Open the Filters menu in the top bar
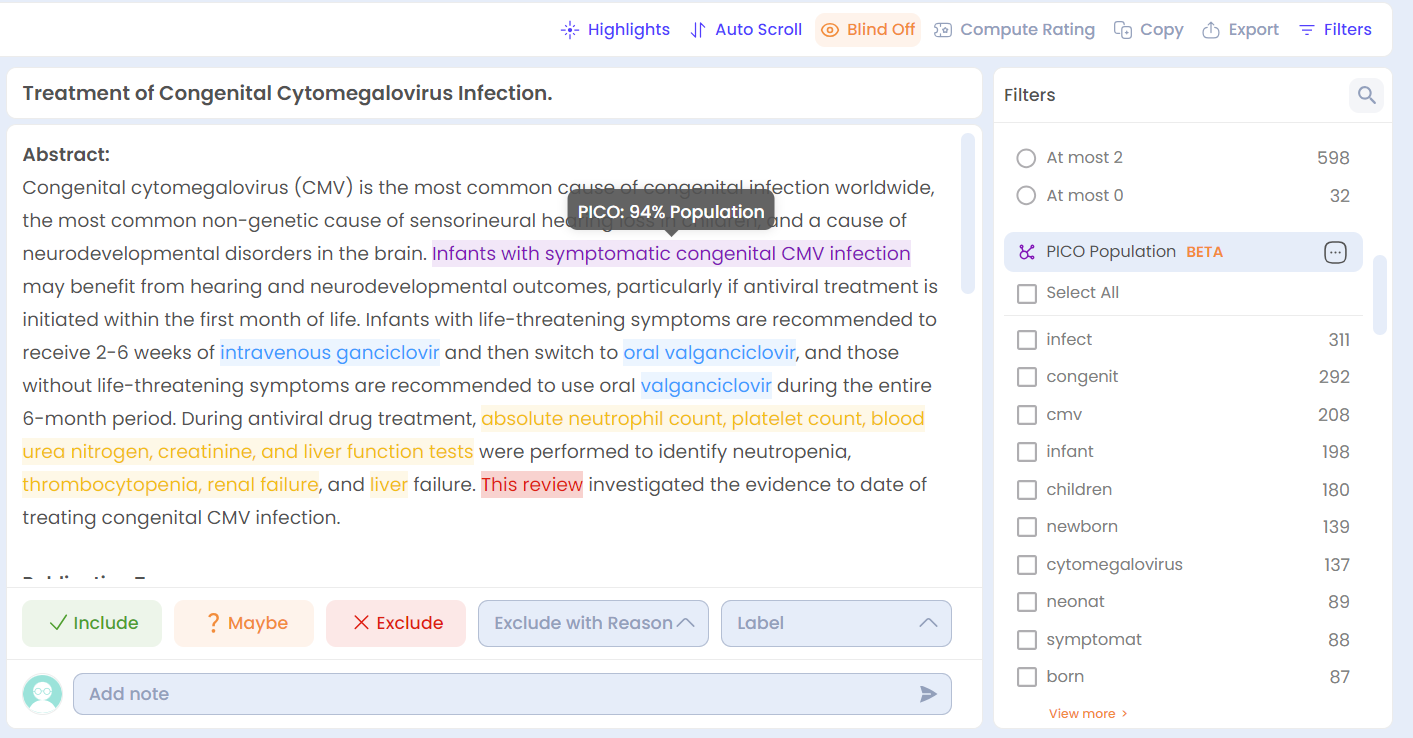 click(x=1335, y=29)
